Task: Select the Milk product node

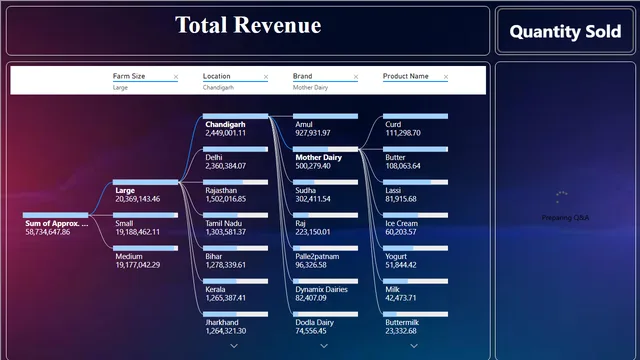Action: click(x=416, y=291)
